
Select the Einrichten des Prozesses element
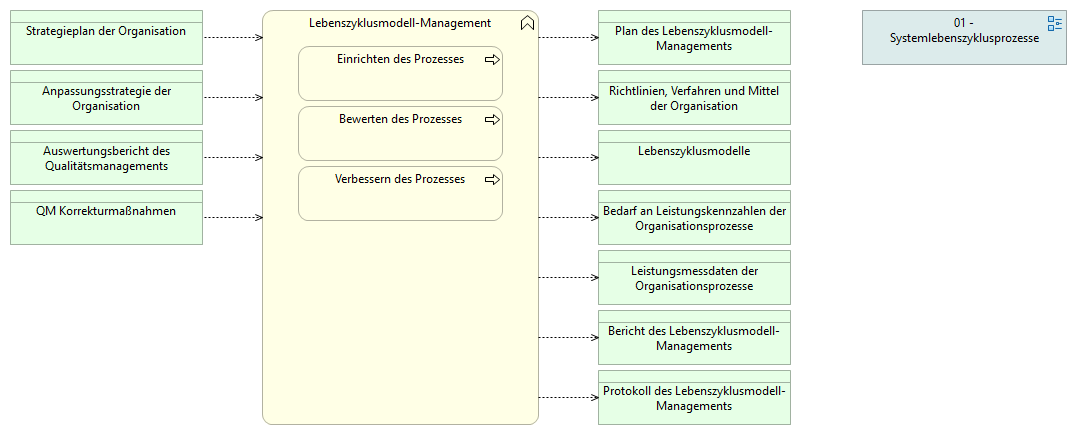(400, 74)
